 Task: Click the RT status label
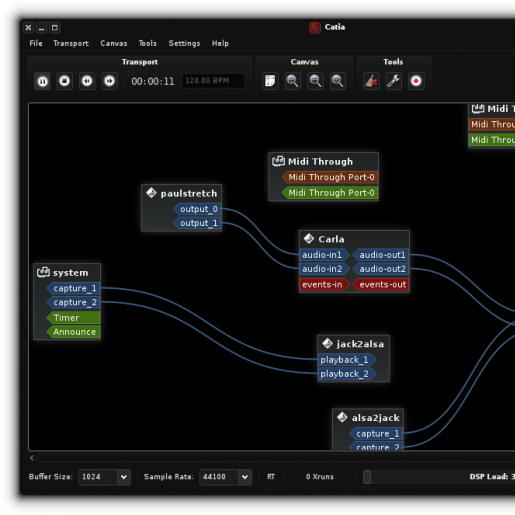[271, 477]
